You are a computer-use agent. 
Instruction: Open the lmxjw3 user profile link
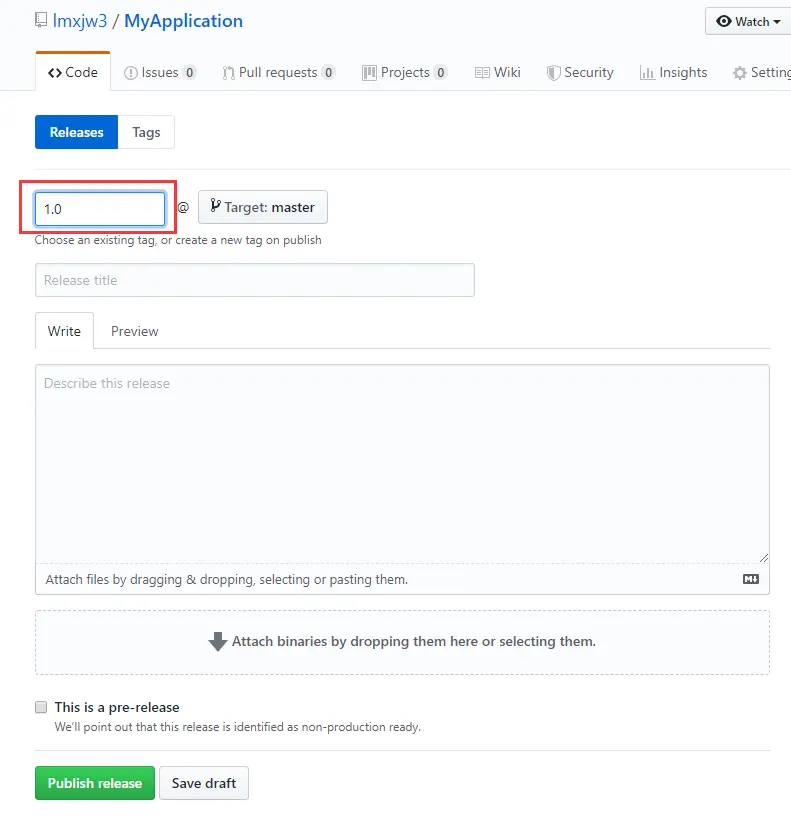pos(79,21)
